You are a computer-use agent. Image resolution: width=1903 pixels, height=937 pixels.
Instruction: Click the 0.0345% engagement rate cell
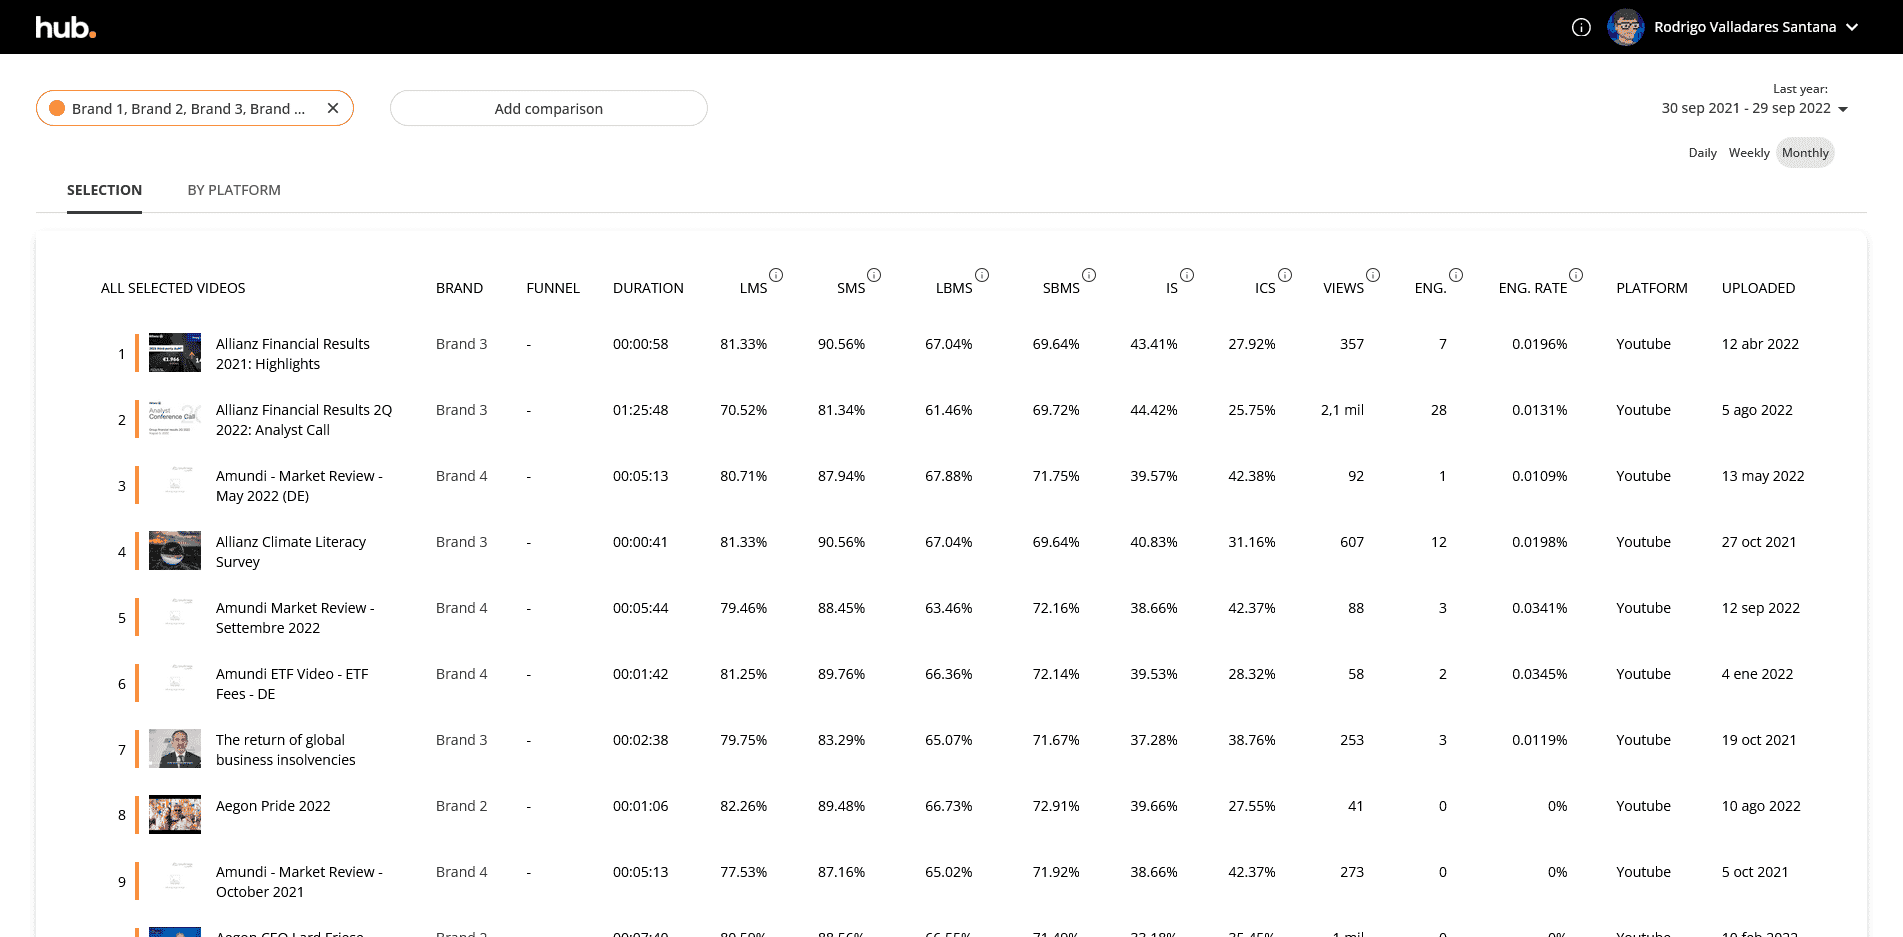tap(1539, 674)
